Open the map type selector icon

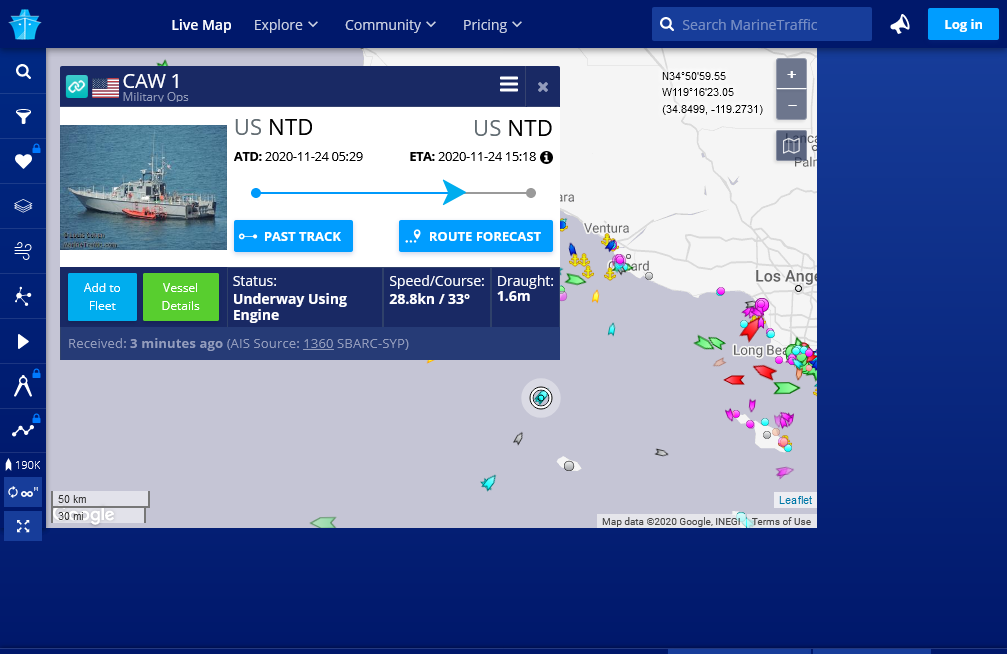[791, 145]
